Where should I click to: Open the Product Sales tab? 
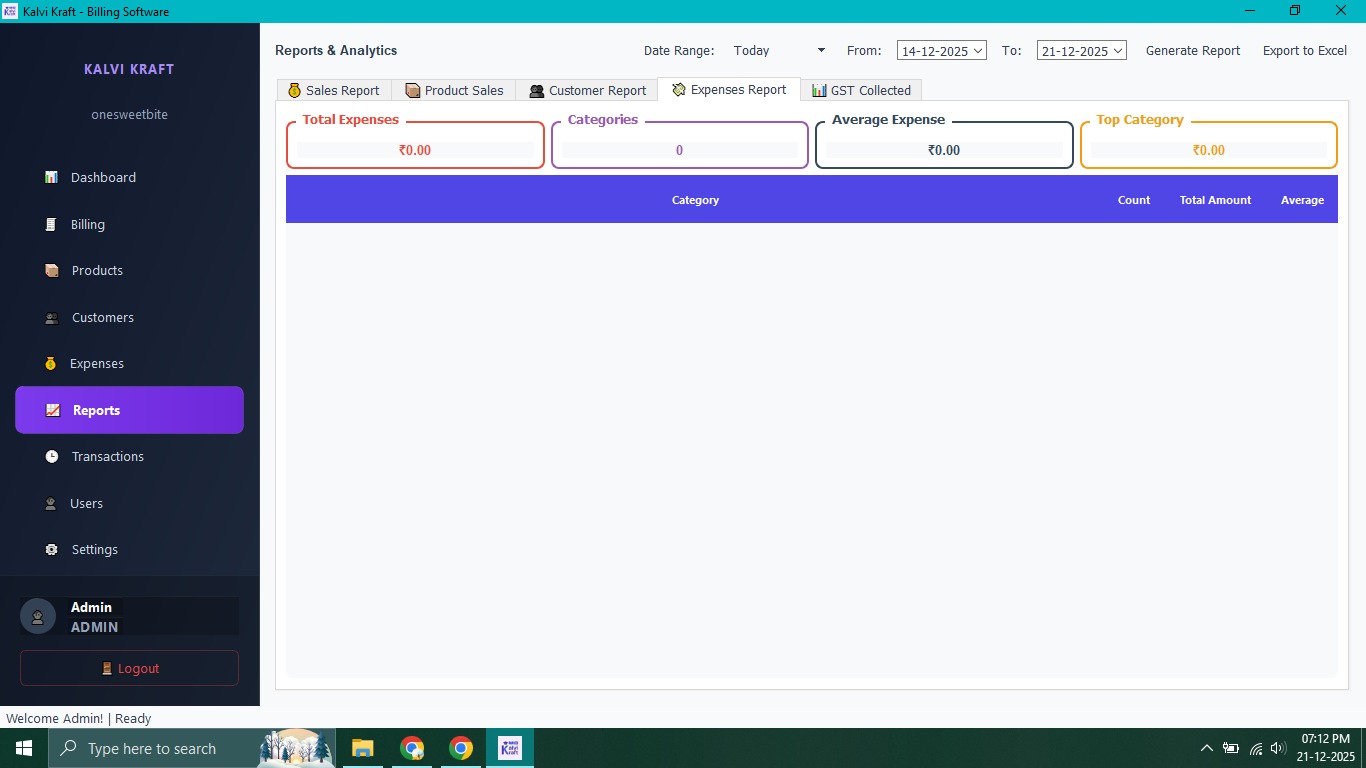coord(454,90)
